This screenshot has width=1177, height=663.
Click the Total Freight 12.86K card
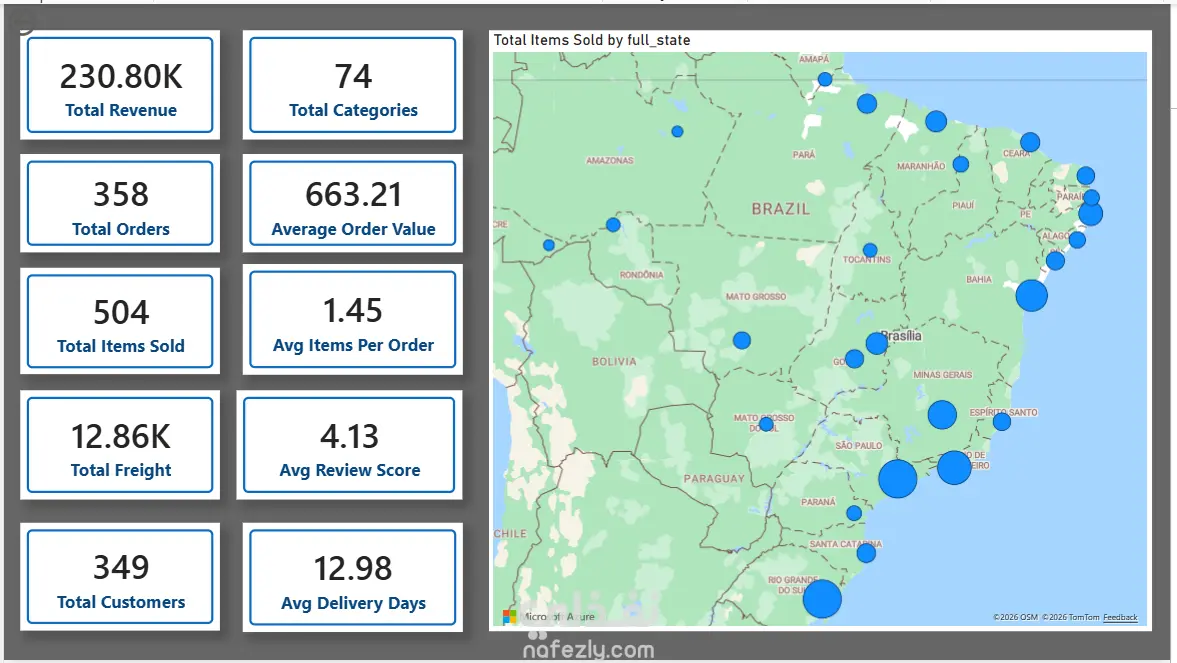[x=120, y=445]
